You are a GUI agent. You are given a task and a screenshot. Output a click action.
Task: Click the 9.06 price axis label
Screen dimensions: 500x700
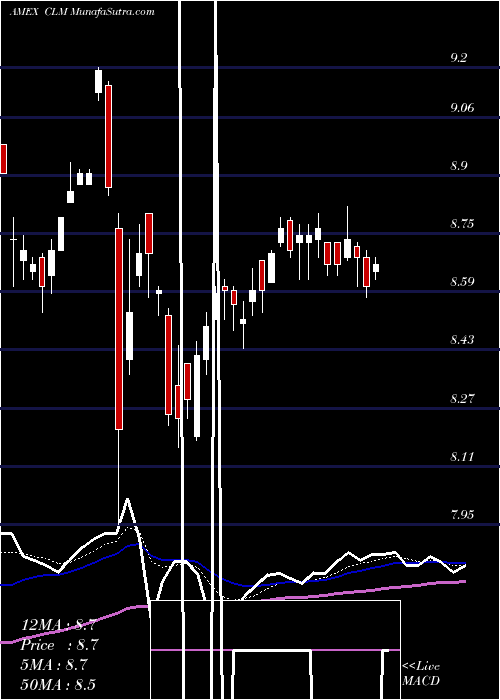point(462,108)
